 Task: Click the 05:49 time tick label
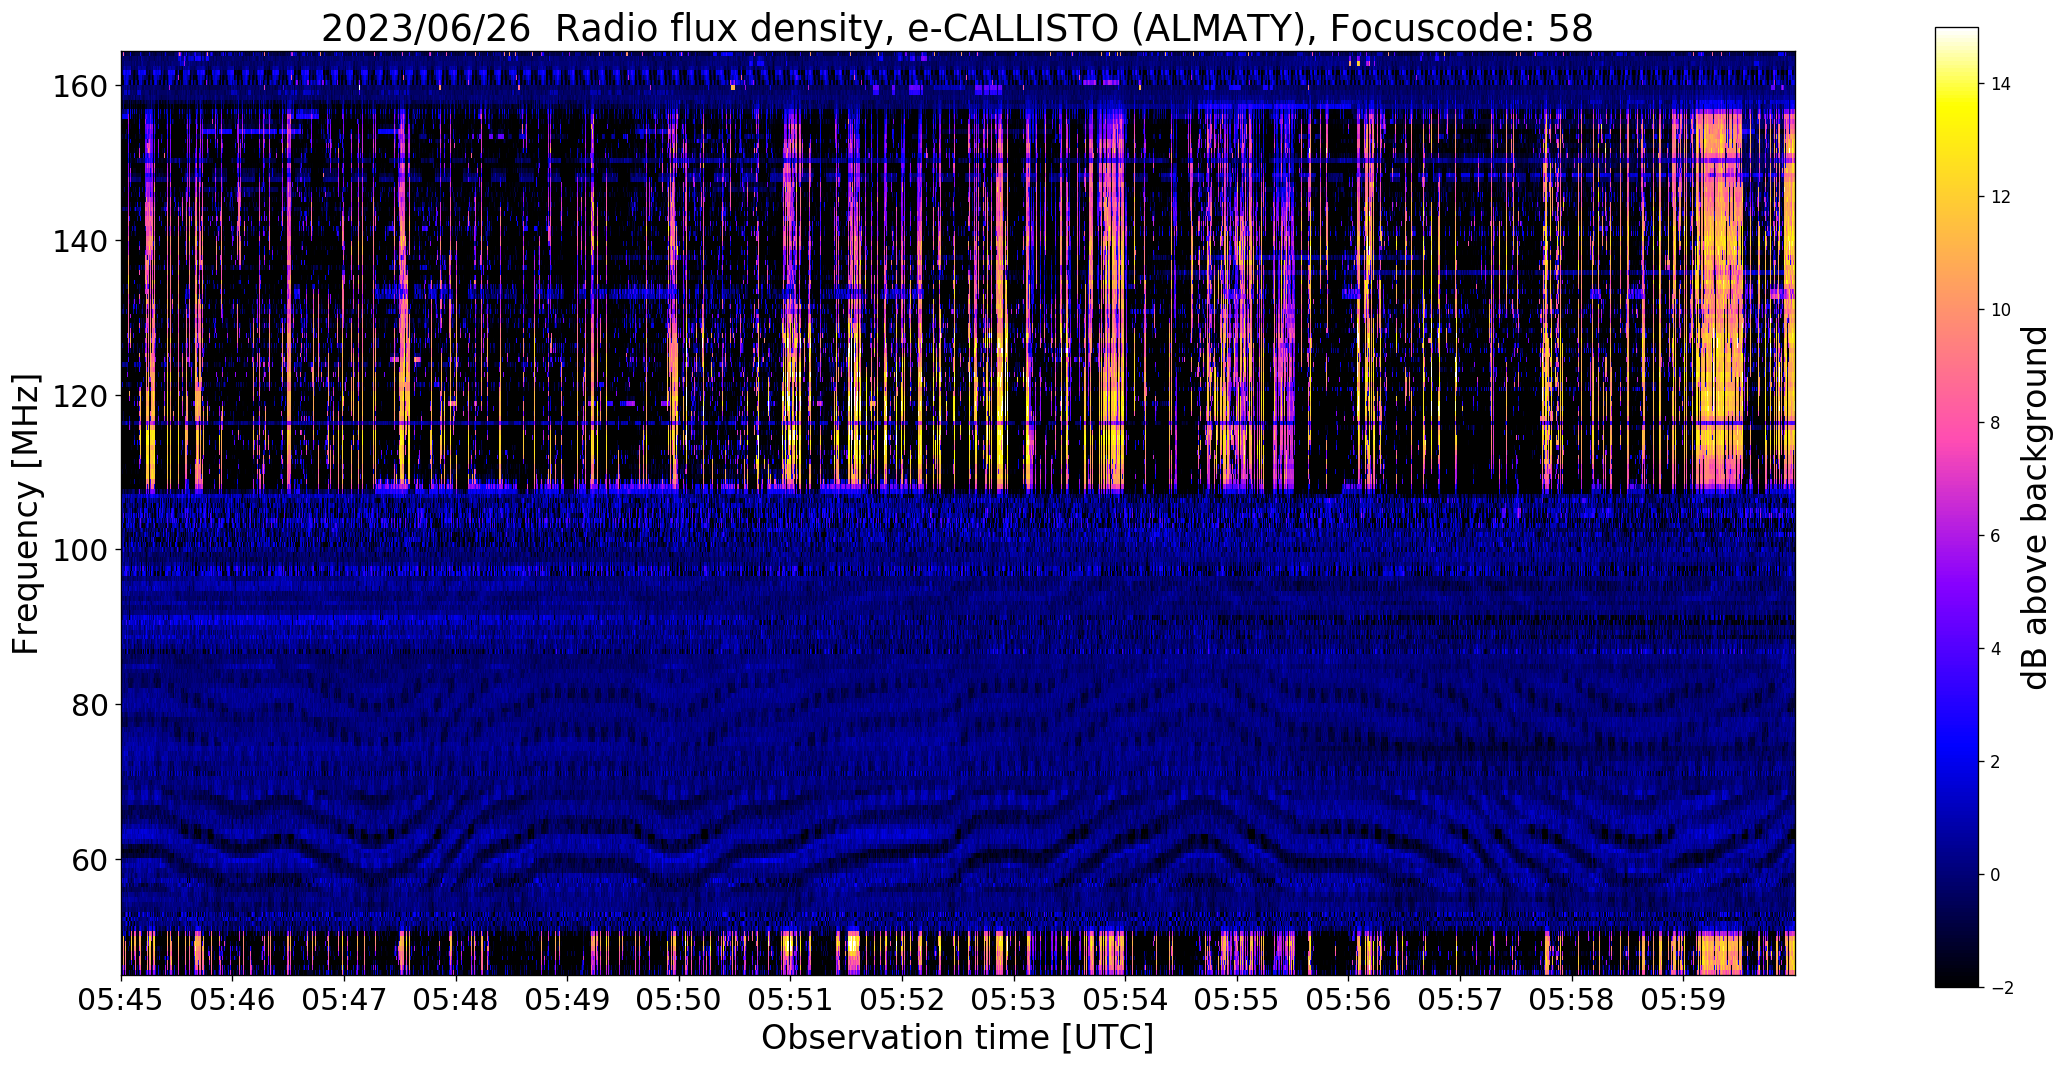[567, 1000]
